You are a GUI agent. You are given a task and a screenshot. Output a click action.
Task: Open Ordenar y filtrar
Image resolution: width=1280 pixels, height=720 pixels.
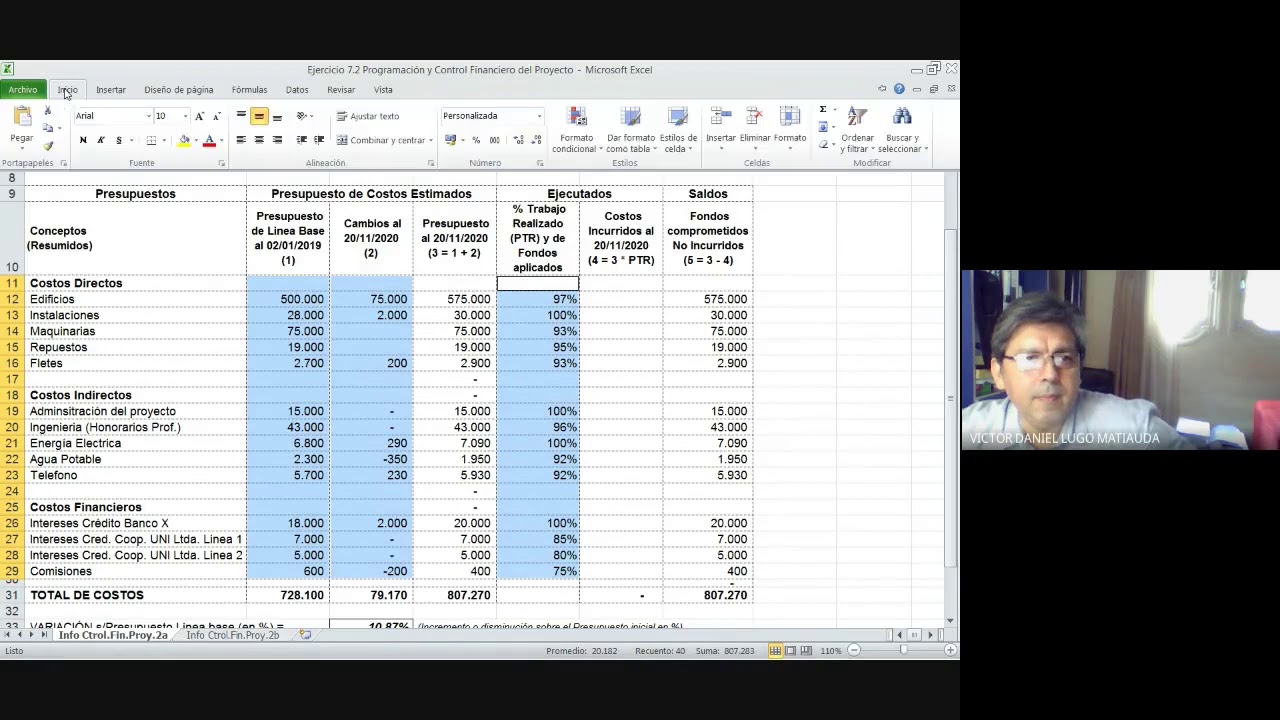[x=857, y=130]
